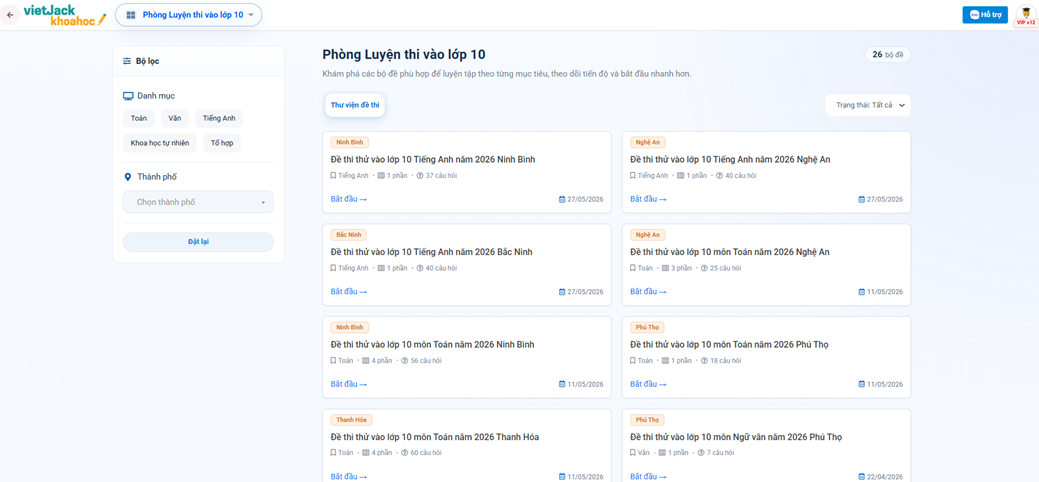This screenshot has width=1039, height=482.
Task: Click the 25 câu hỏi text
Action: (725, 269)
